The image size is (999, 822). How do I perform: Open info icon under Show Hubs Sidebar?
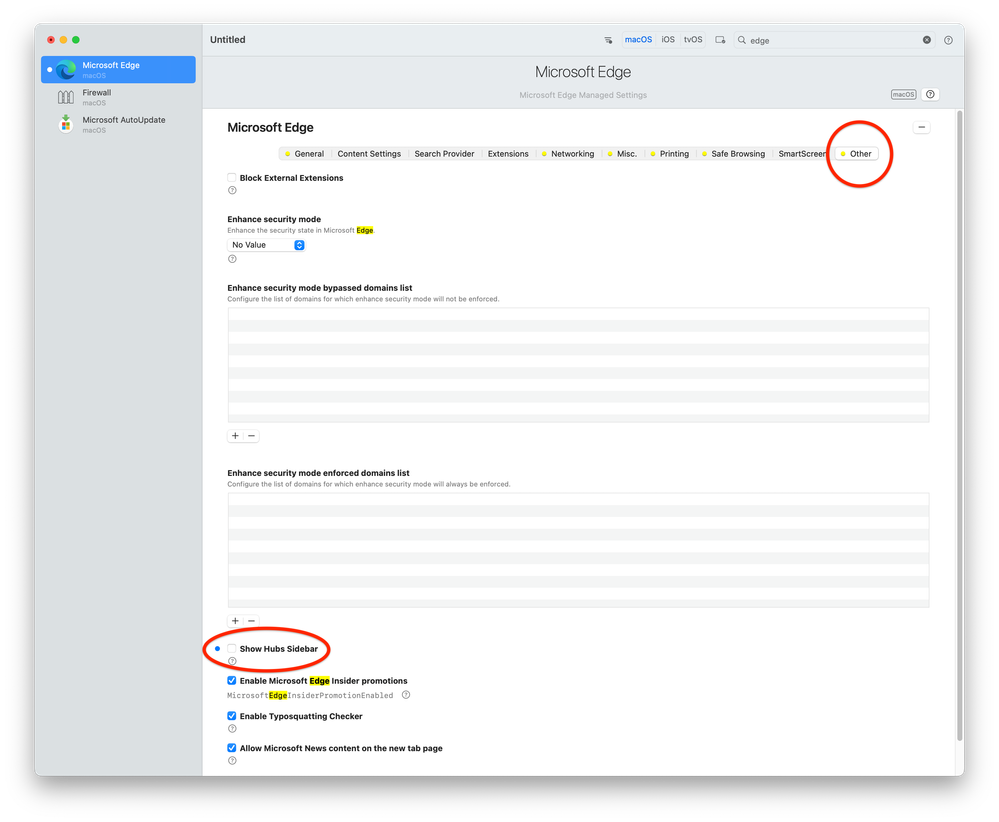click(x=232, y=661)
